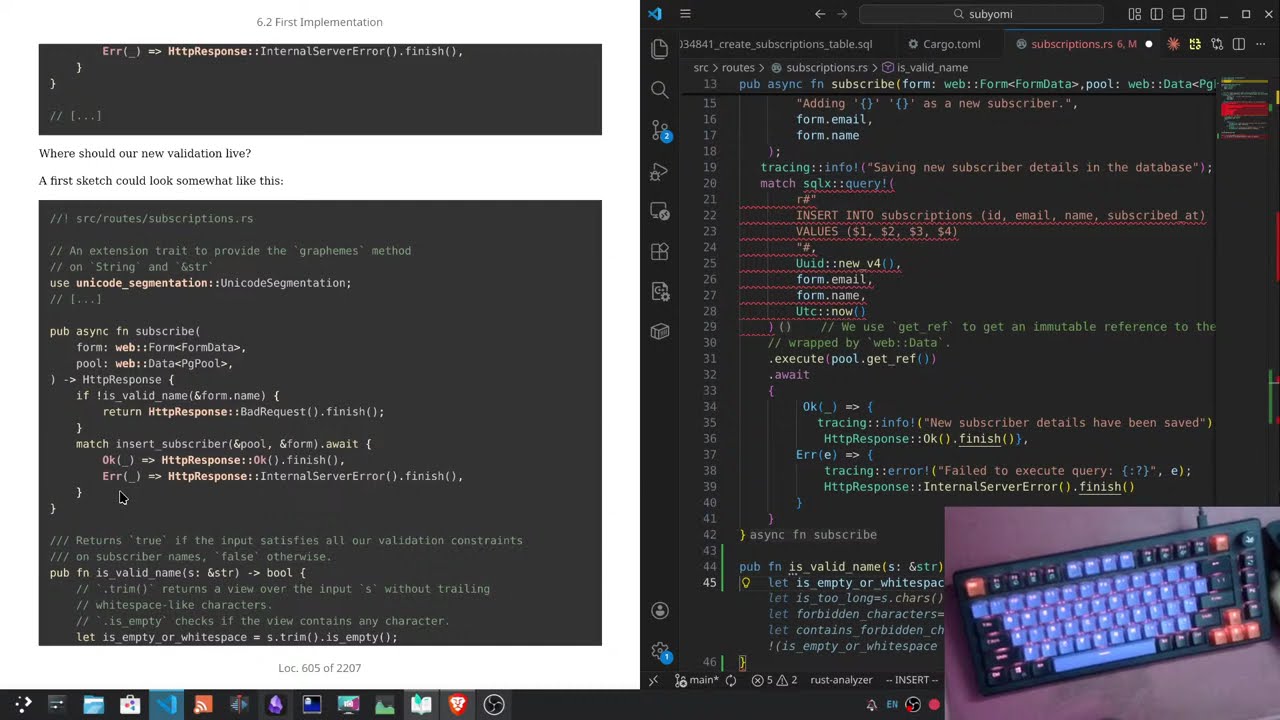Click 'Where should our new validation live?' text
Viewport: 1280px width, 720px height.
click(145, 153)
